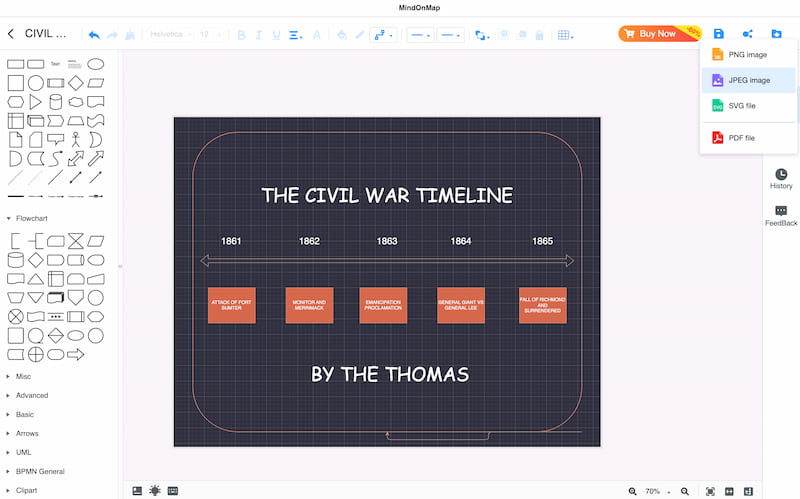Open the History panel
Viewport: 800px width, 499px height.
click(781, 179)
